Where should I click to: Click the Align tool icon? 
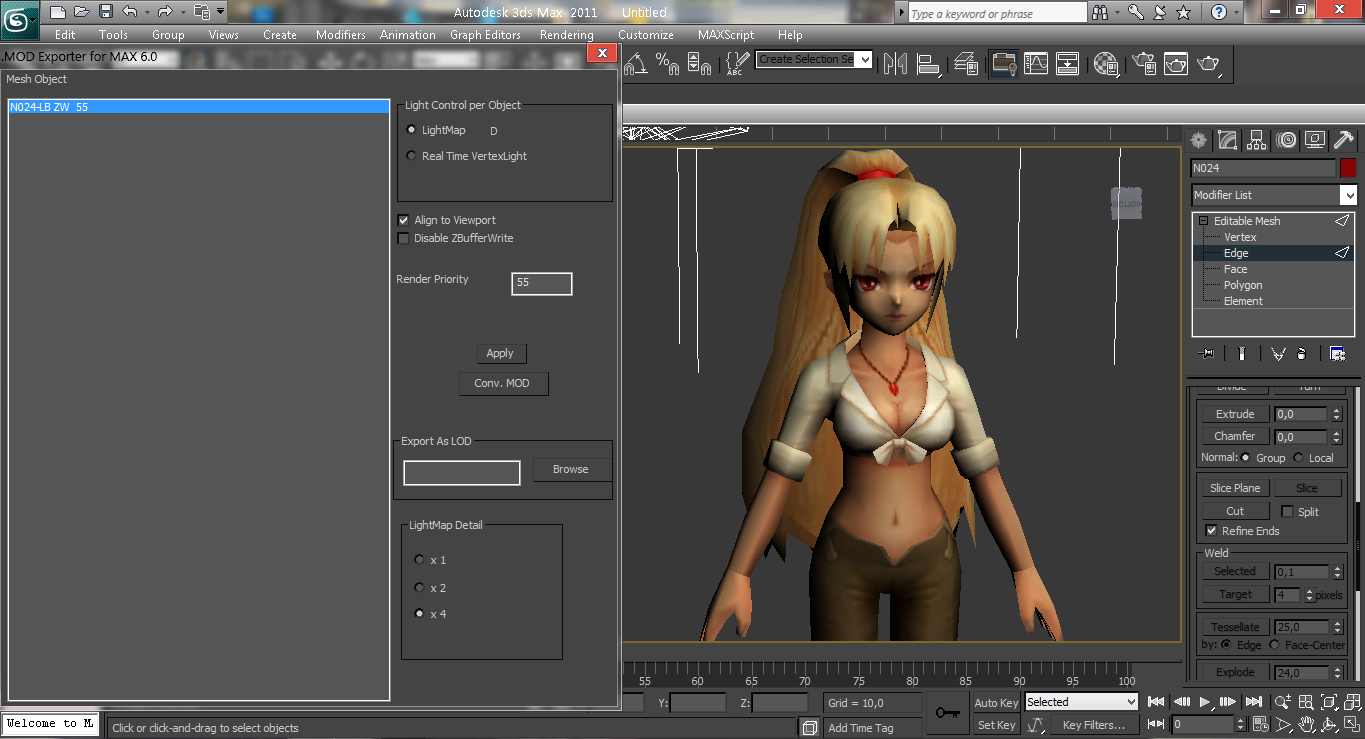(928, 64)
